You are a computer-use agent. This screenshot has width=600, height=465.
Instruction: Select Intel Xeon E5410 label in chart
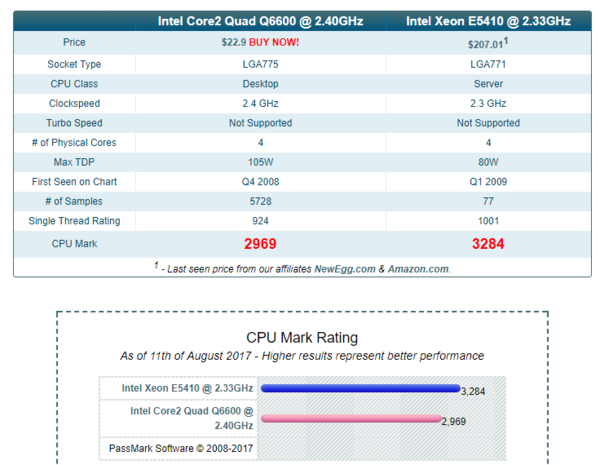point(187,389)
